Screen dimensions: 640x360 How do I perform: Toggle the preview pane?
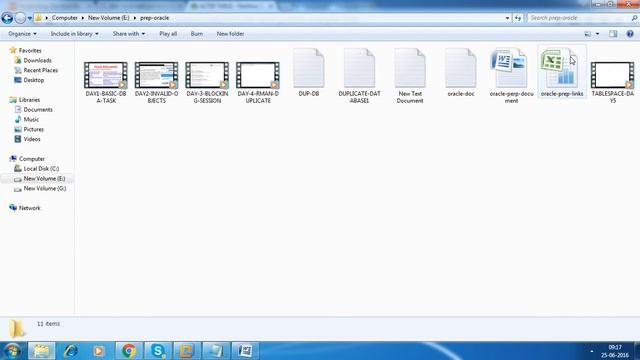[613, 34]
